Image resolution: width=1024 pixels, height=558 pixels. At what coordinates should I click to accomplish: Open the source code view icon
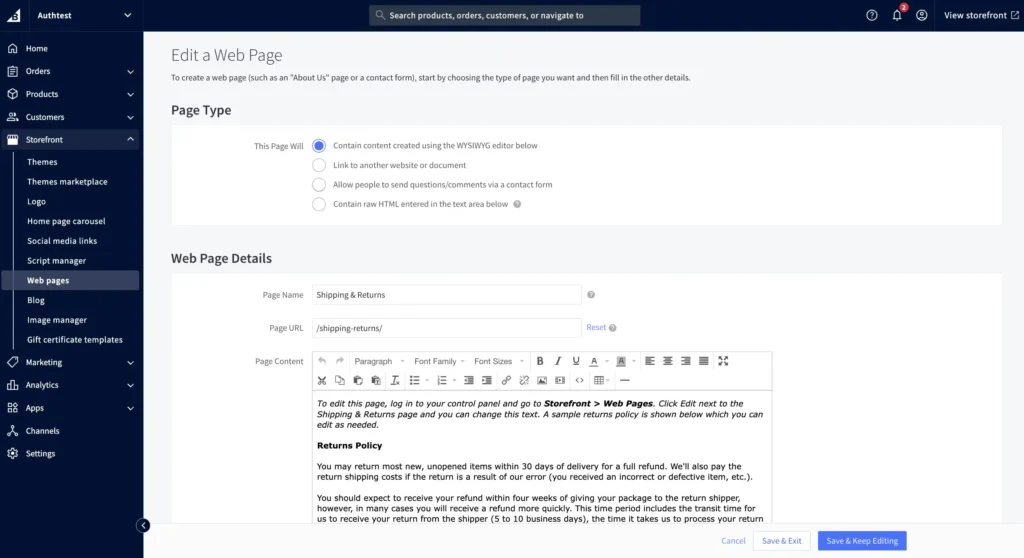click(x=579, y=380)
